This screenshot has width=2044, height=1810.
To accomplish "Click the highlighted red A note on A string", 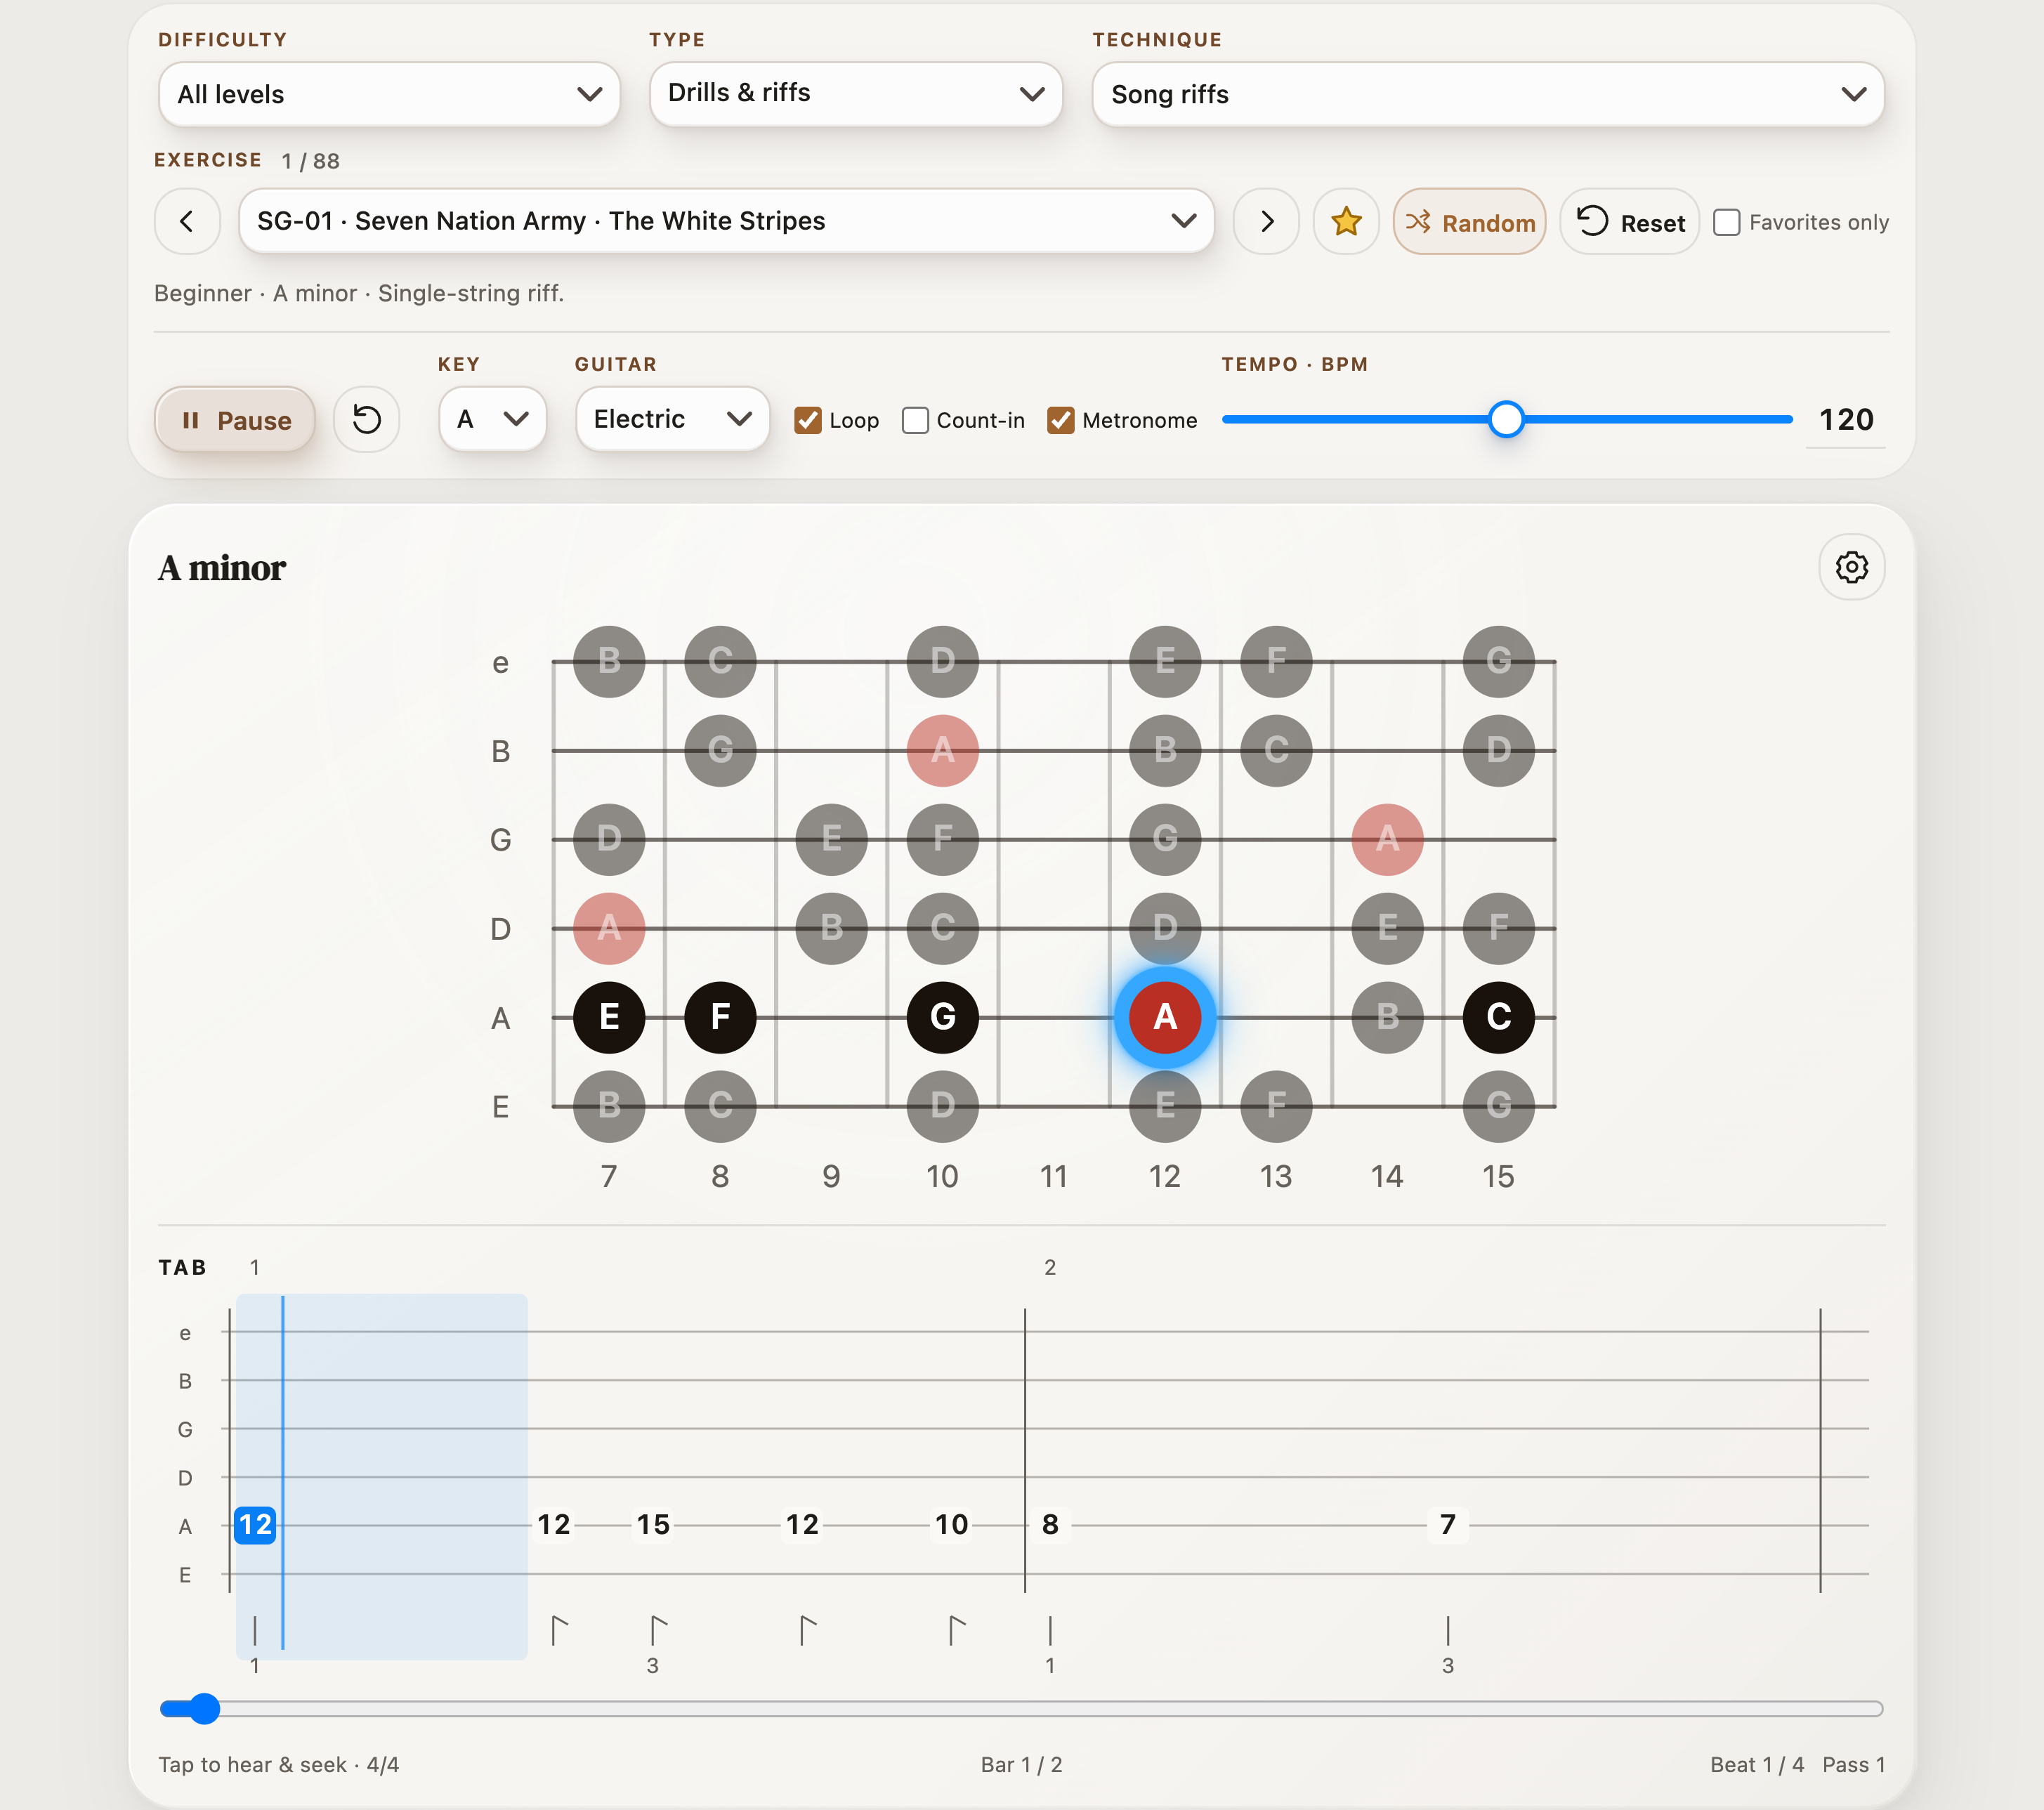I will (x=1165, y=1017).
